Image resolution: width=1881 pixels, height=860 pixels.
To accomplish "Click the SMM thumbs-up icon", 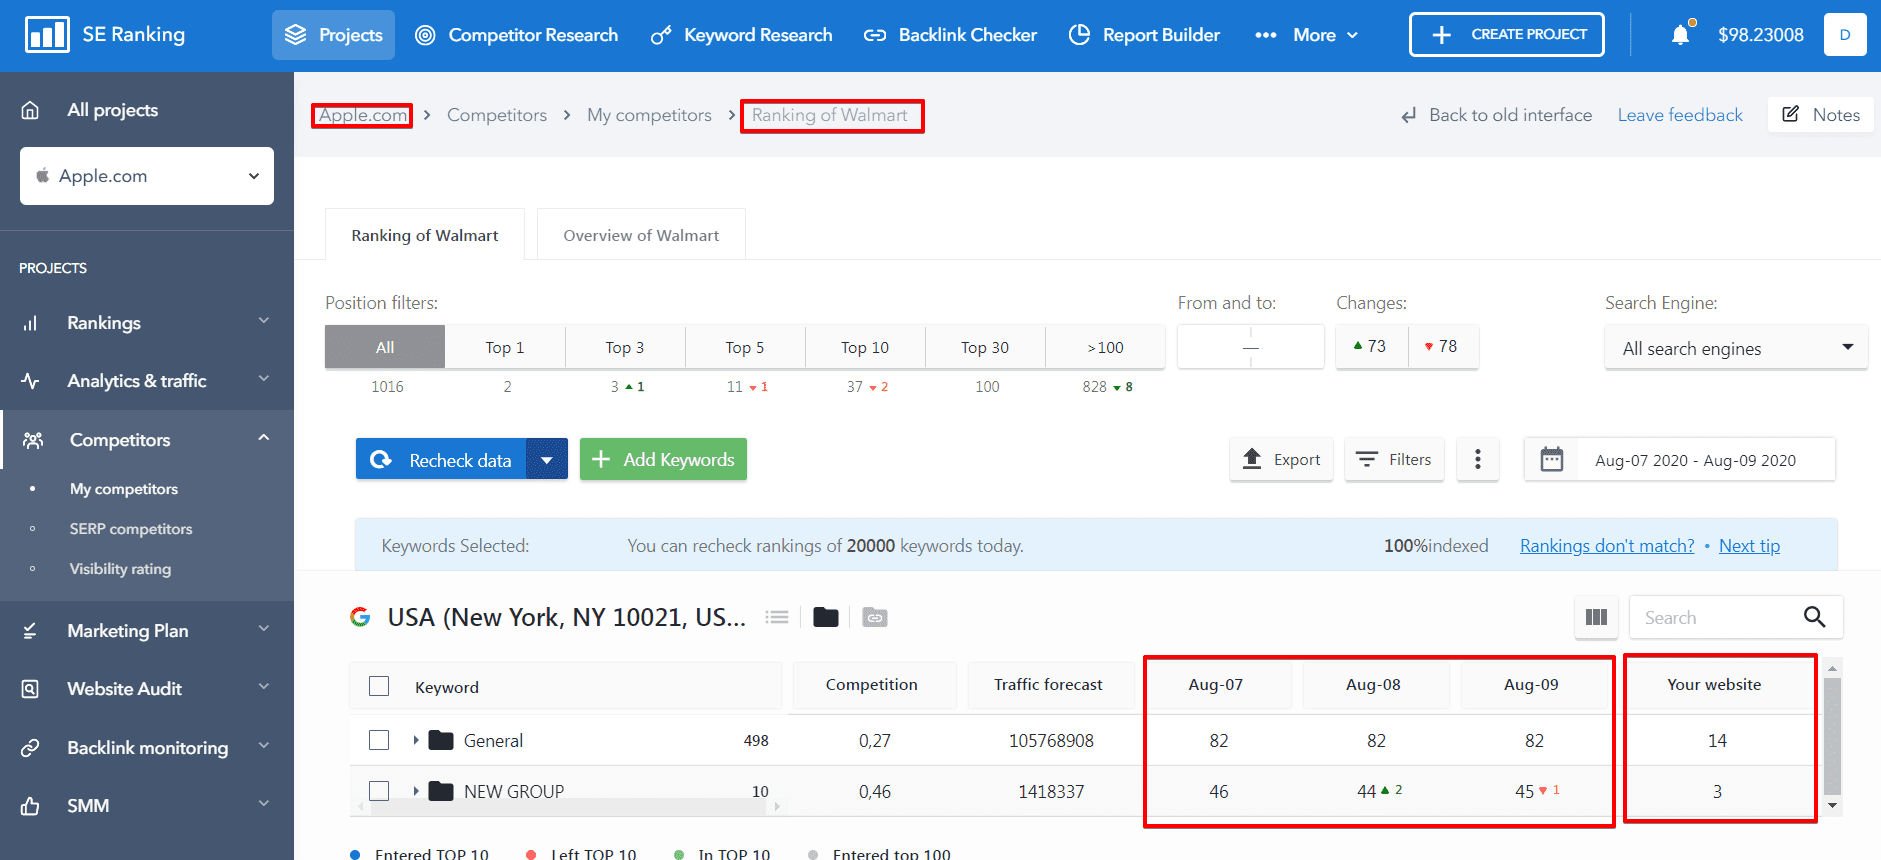I will 30,806.
